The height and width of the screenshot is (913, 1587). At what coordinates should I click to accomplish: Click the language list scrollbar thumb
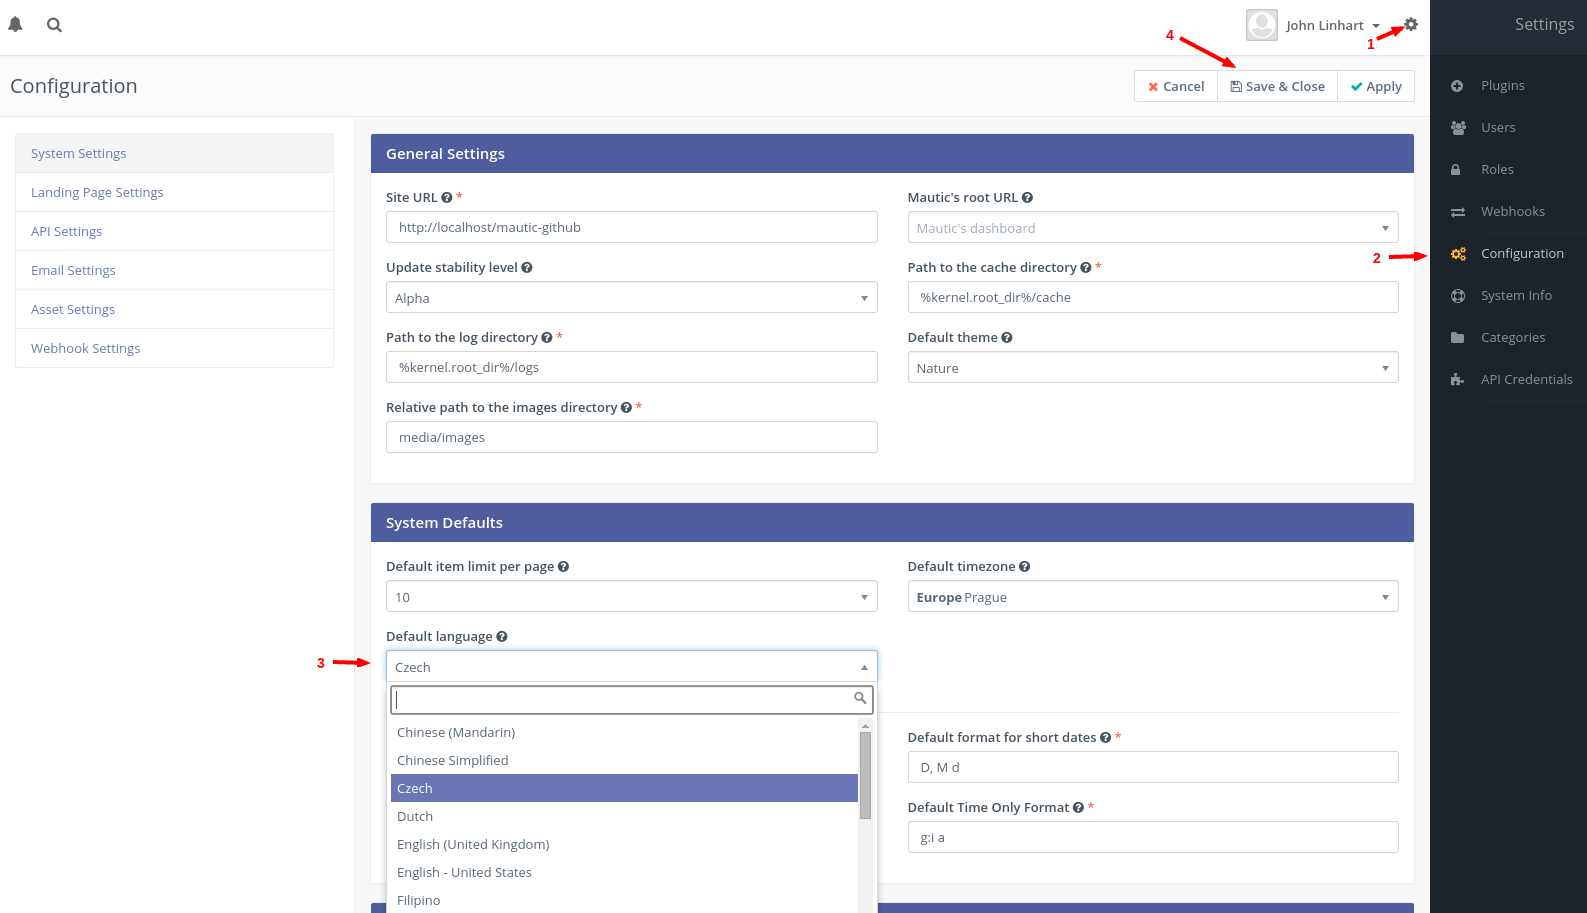[865, 775]
